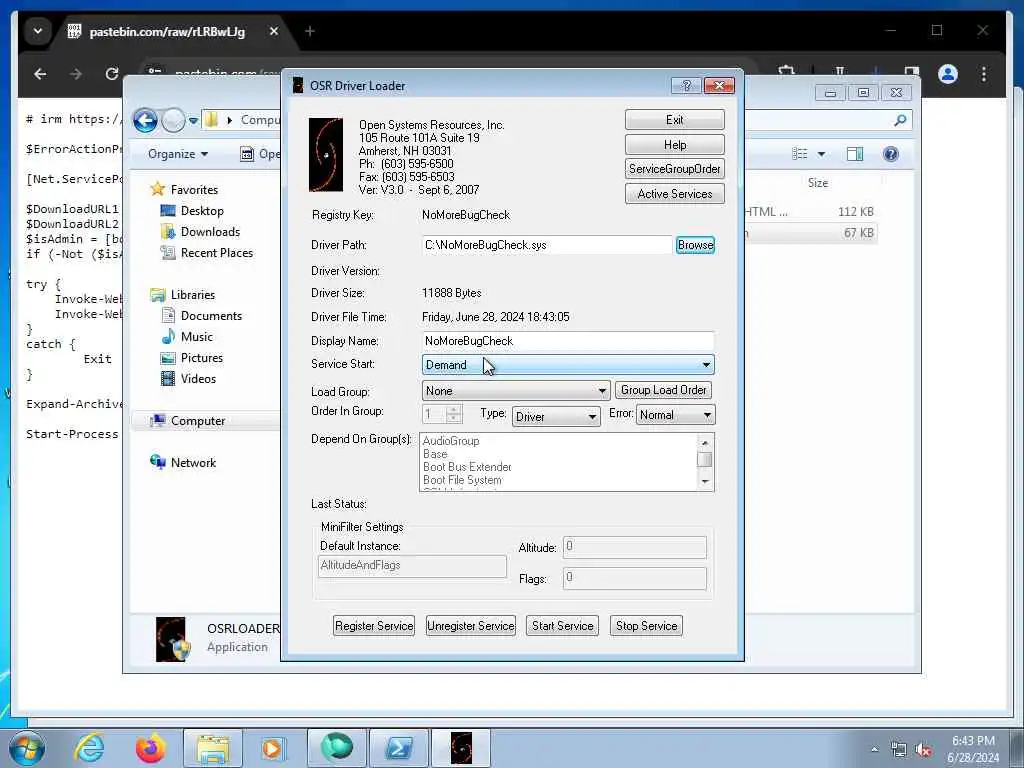1024x768 pixels.
Task: Open the browser three-dot menu
Action: [984, 74]
